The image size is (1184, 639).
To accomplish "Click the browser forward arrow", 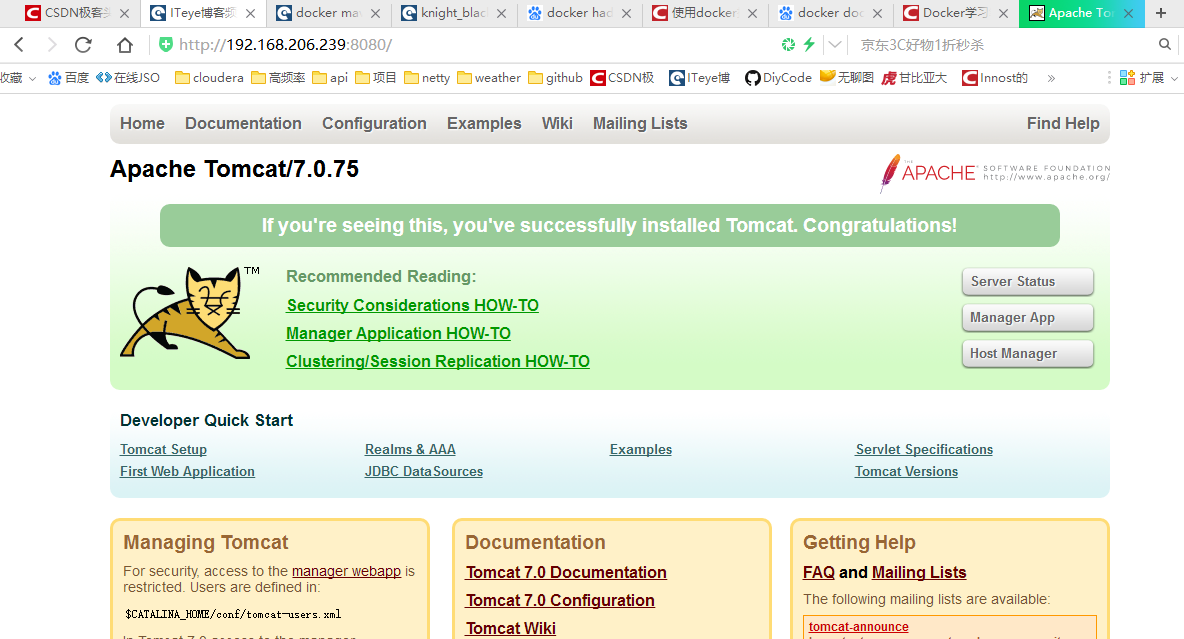I will click(x=51, y=45).
